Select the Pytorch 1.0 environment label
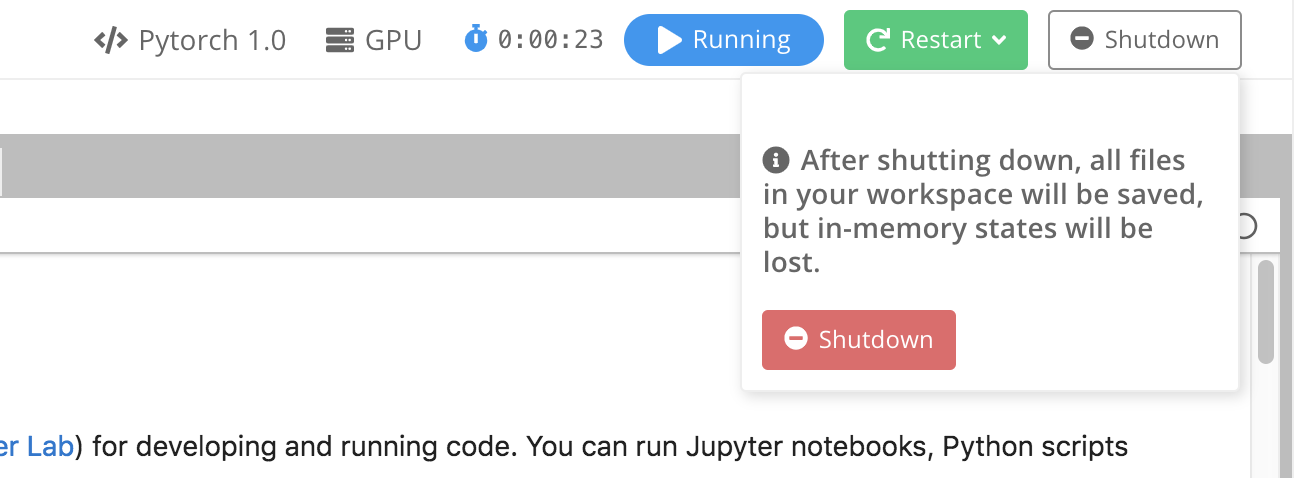Image resolution: width=1298 pixels, height=478 pixels. 212,41
